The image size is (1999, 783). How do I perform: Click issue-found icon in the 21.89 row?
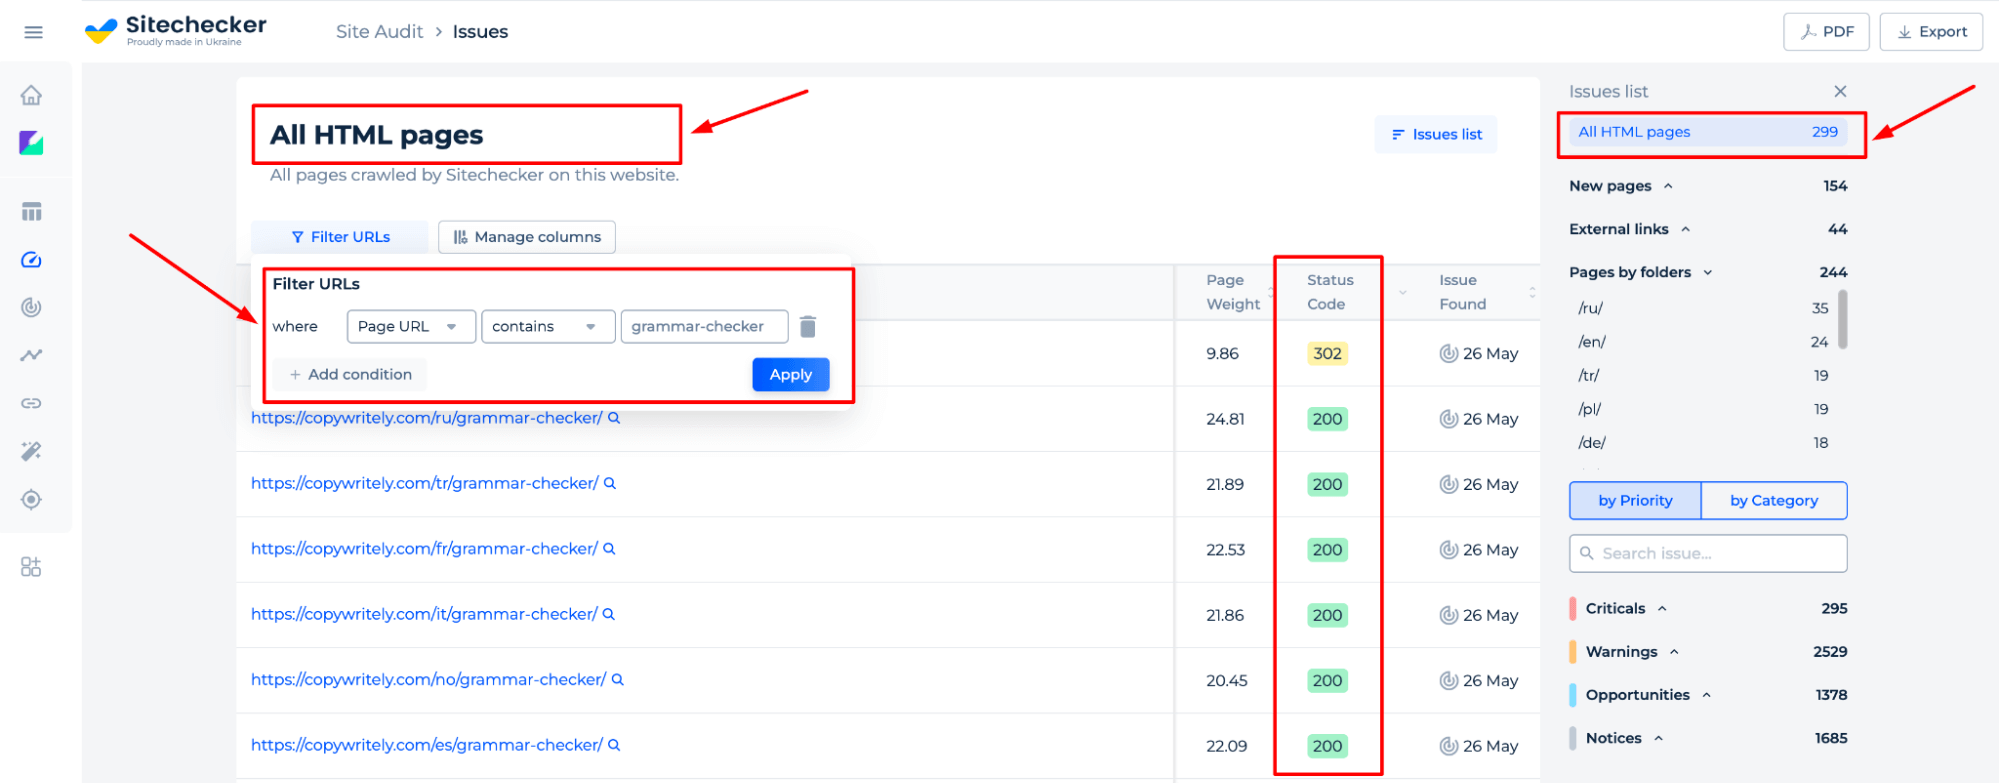tap(1448, 484)
